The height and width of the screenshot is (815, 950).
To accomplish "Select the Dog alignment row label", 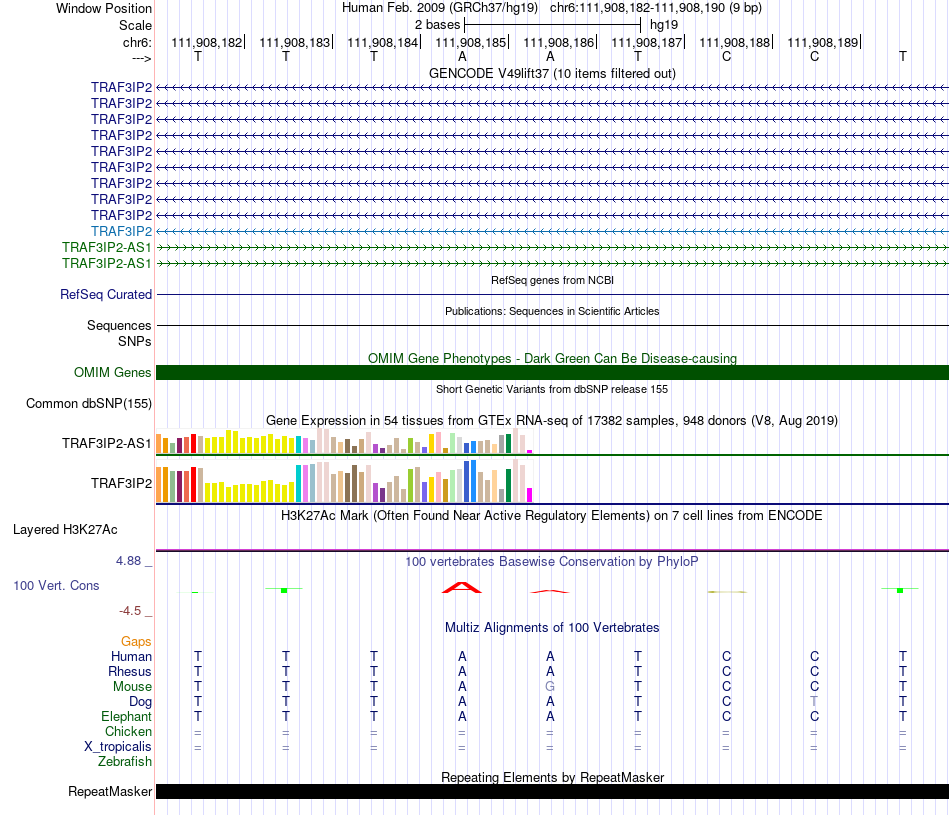I will [x=140, y=702].
